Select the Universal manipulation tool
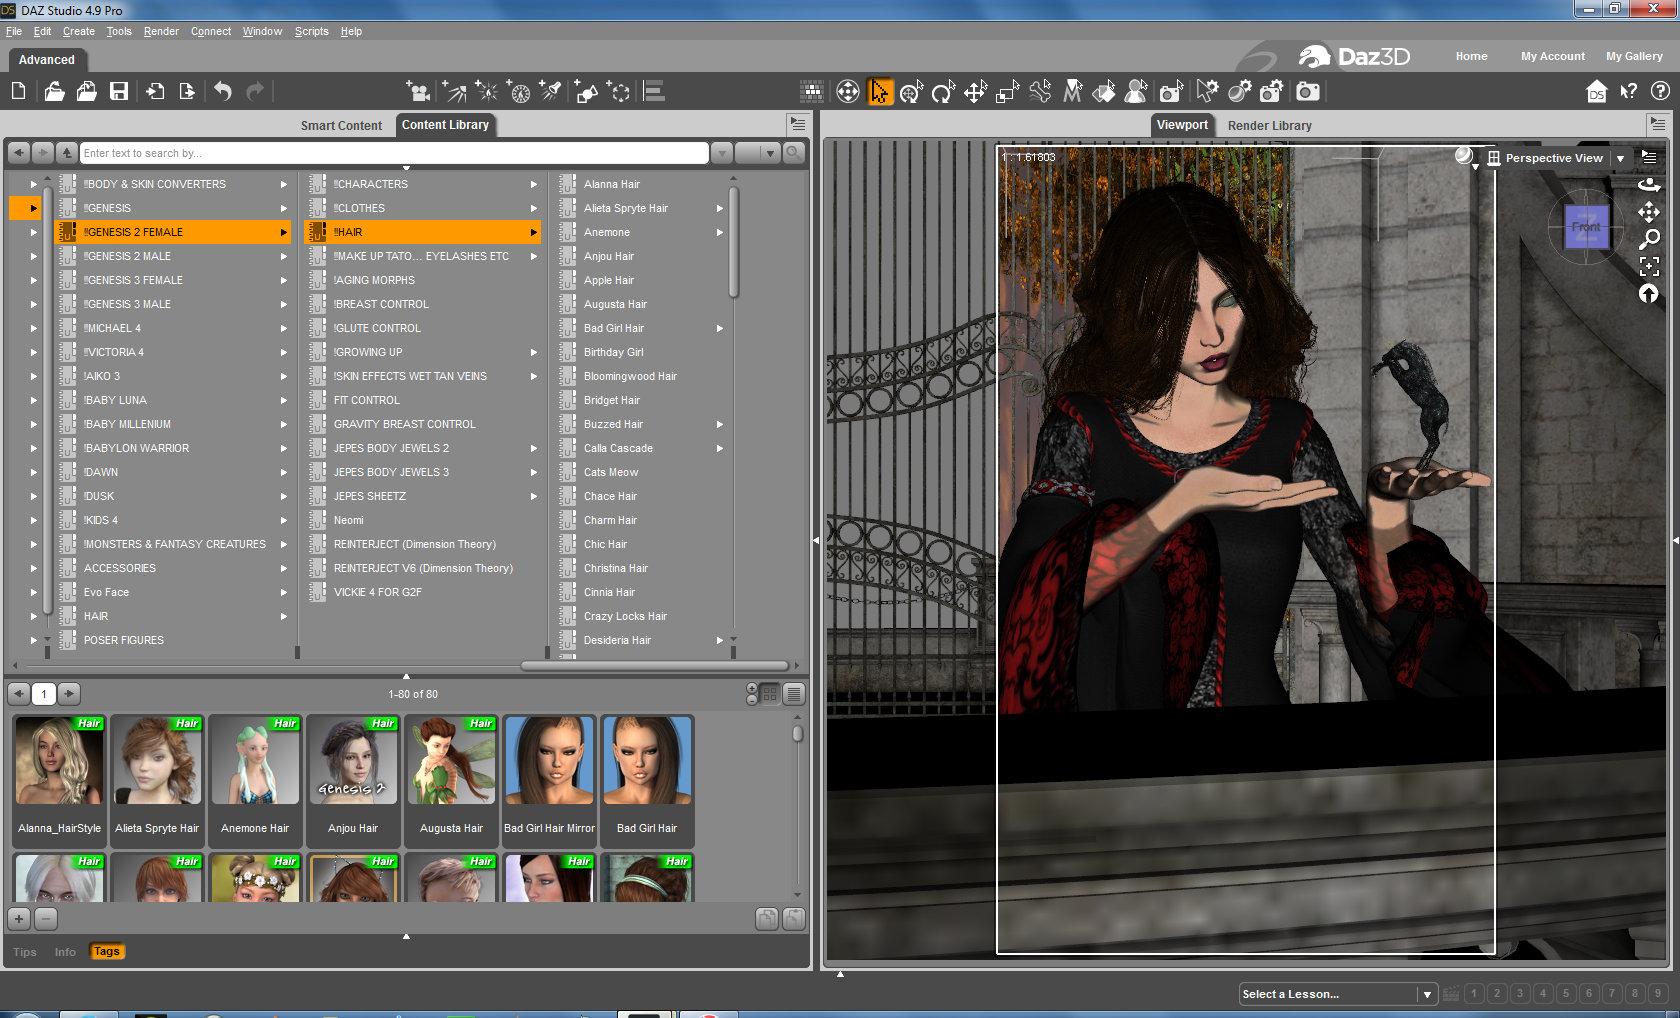Image resolution: width=1680 pixels, height=1018 pixels. point(911,93)
